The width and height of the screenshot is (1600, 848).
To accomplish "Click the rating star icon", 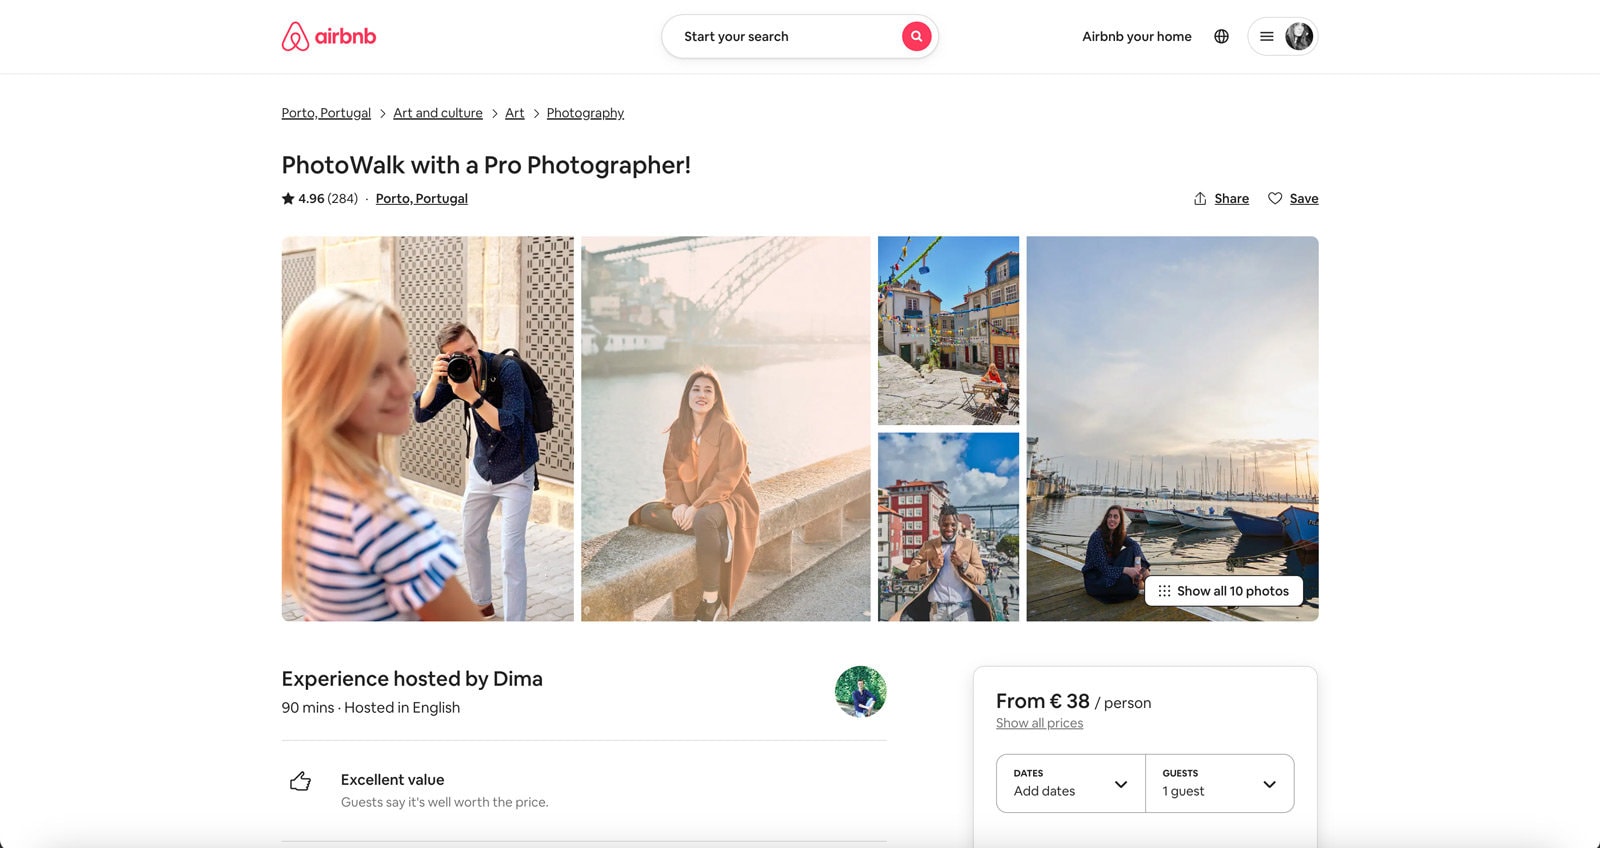I will pos(288,198).
